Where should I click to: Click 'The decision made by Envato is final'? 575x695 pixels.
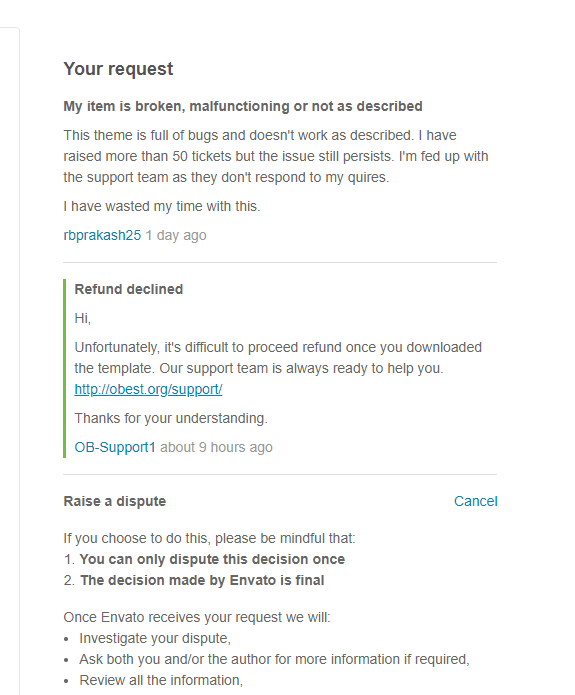click(202, 580)
